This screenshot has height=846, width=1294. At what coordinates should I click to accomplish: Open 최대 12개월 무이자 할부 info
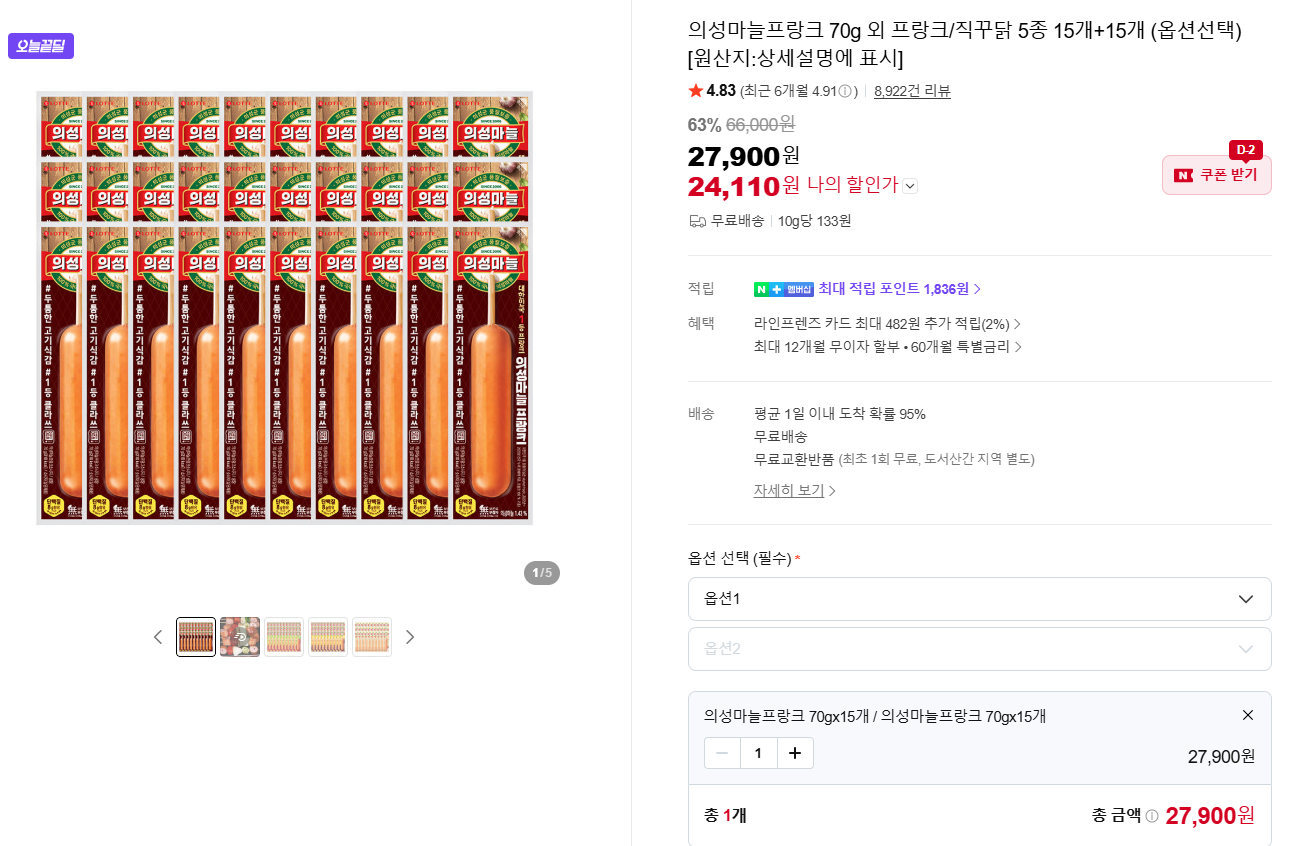pos(887,347)
